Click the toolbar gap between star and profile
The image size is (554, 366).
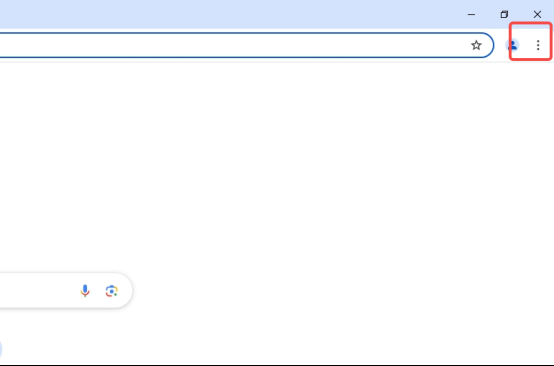coord(500,45)
